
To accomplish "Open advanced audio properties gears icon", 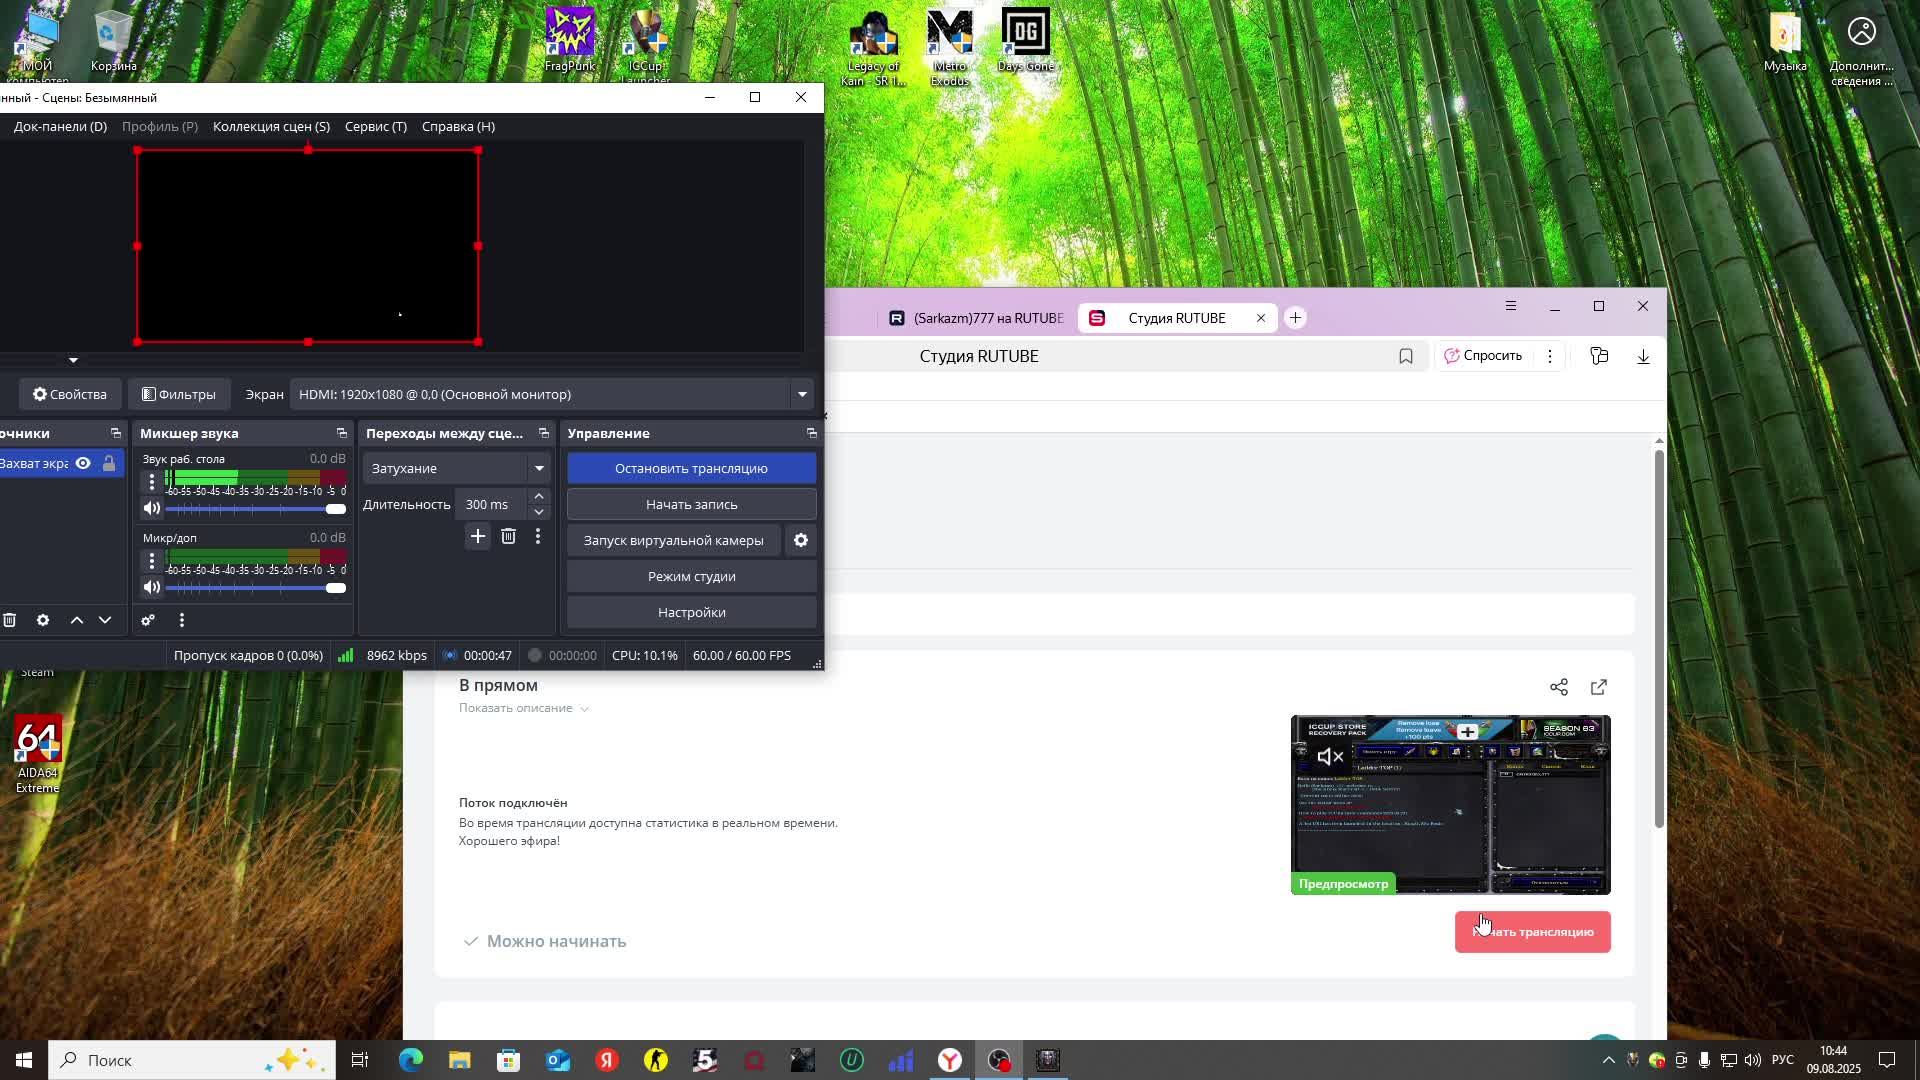I will click(x=148, y=620).
